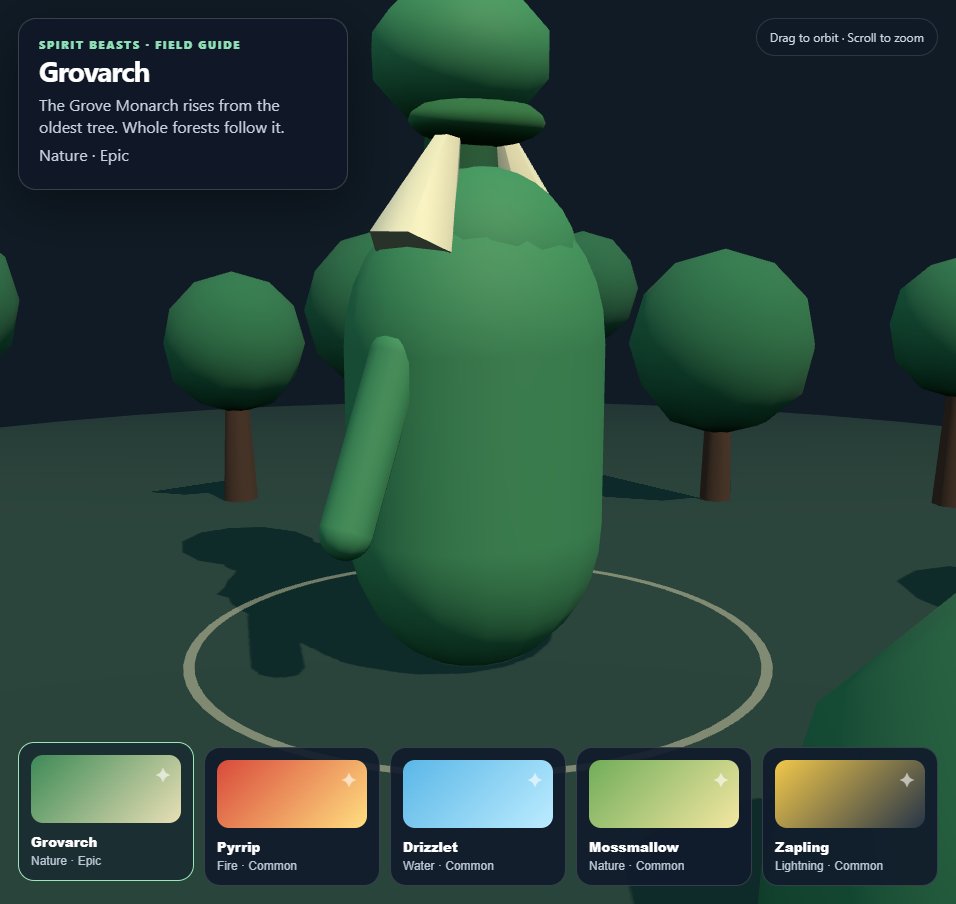Click the "Nature · Common" label
The width and height of the screenshot is (956, 904).
coord(637,866)
